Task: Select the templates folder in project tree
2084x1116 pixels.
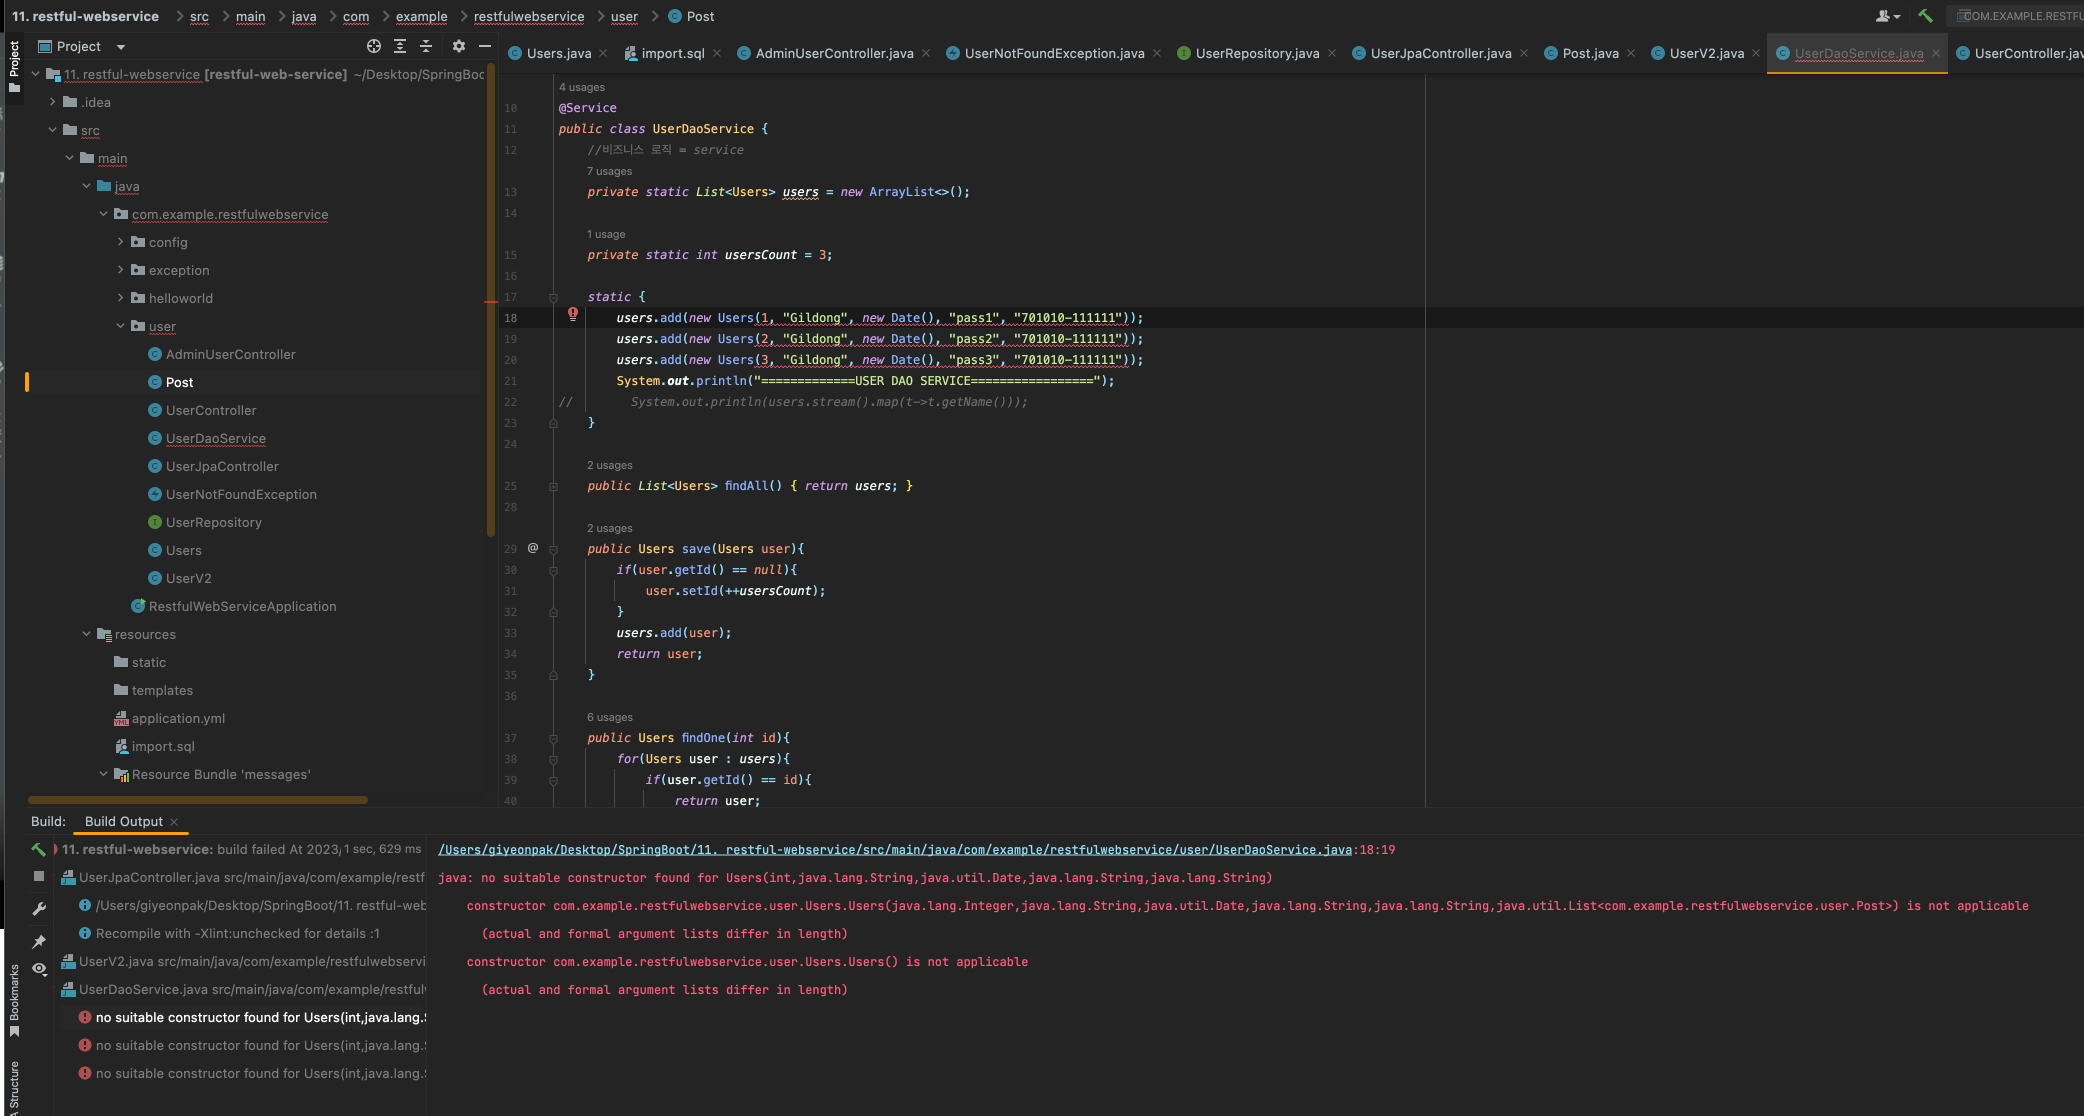Action: click(x=162, y=690)
